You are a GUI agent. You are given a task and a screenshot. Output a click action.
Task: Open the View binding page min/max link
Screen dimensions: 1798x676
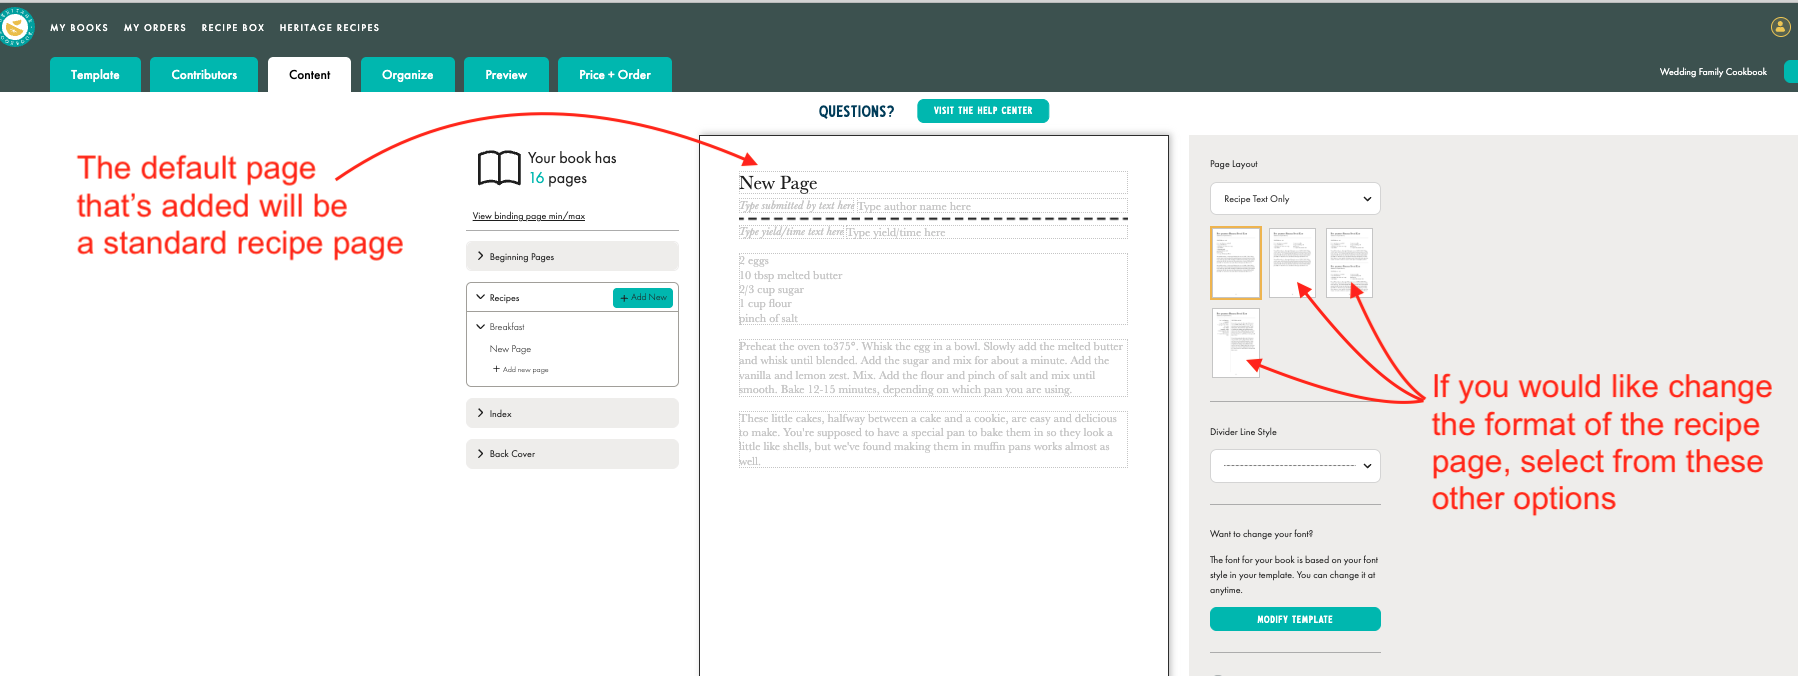tap(529, 216)
